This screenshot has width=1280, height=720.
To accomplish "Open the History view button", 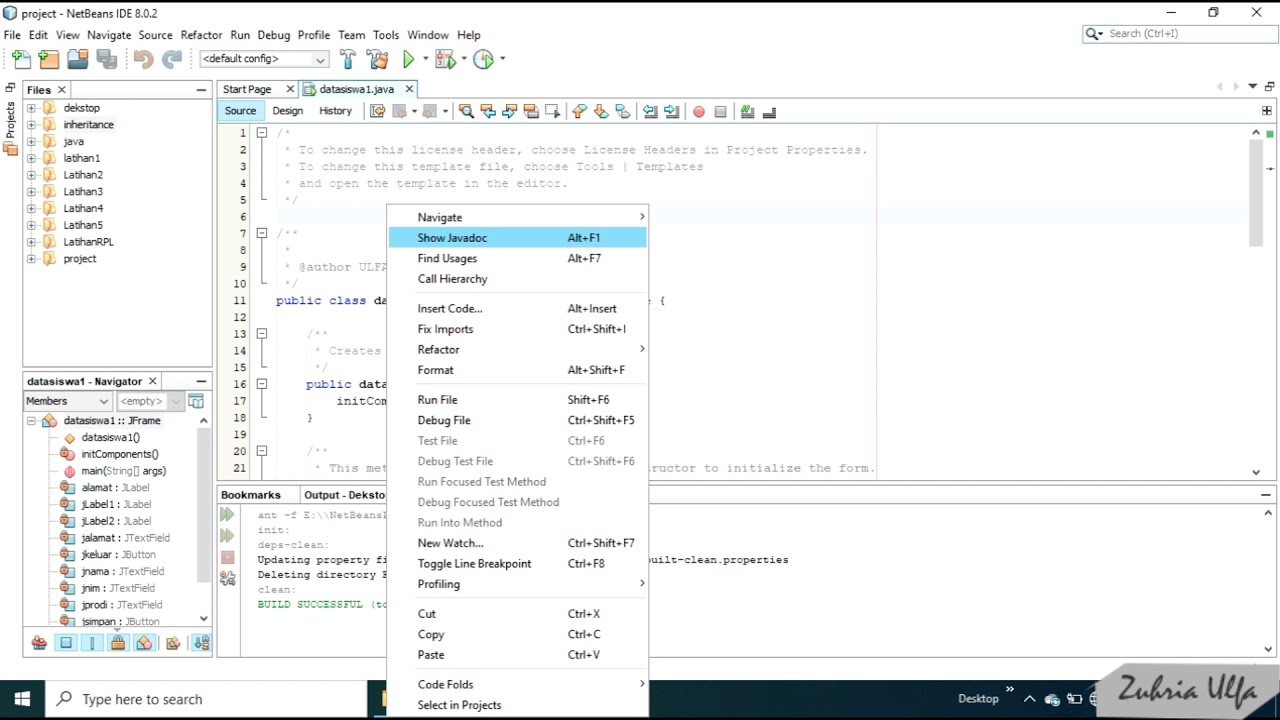I will (x=335, y=111).
